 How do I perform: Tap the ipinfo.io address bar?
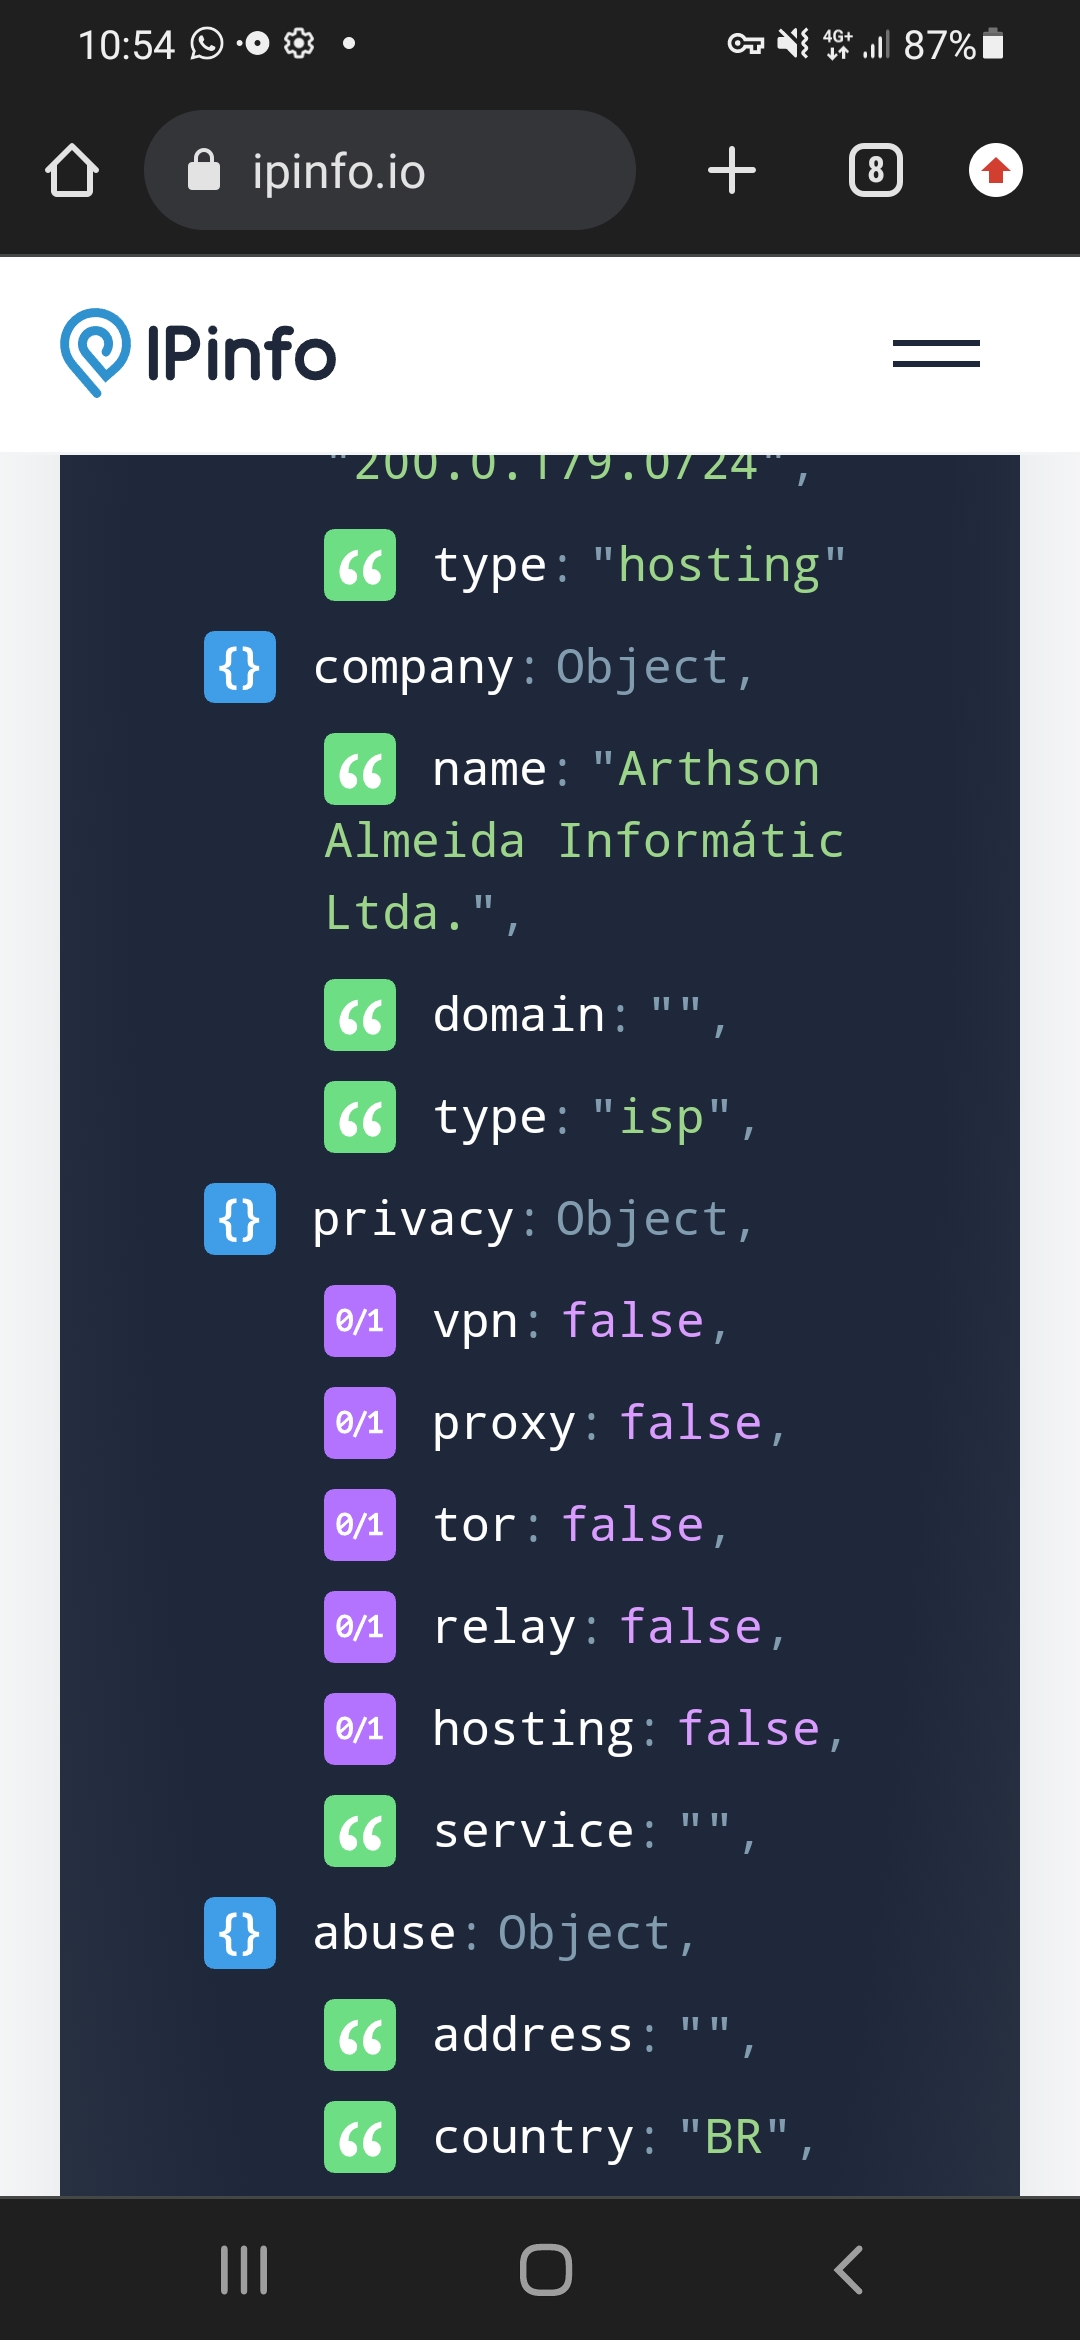tap(390, 170)
